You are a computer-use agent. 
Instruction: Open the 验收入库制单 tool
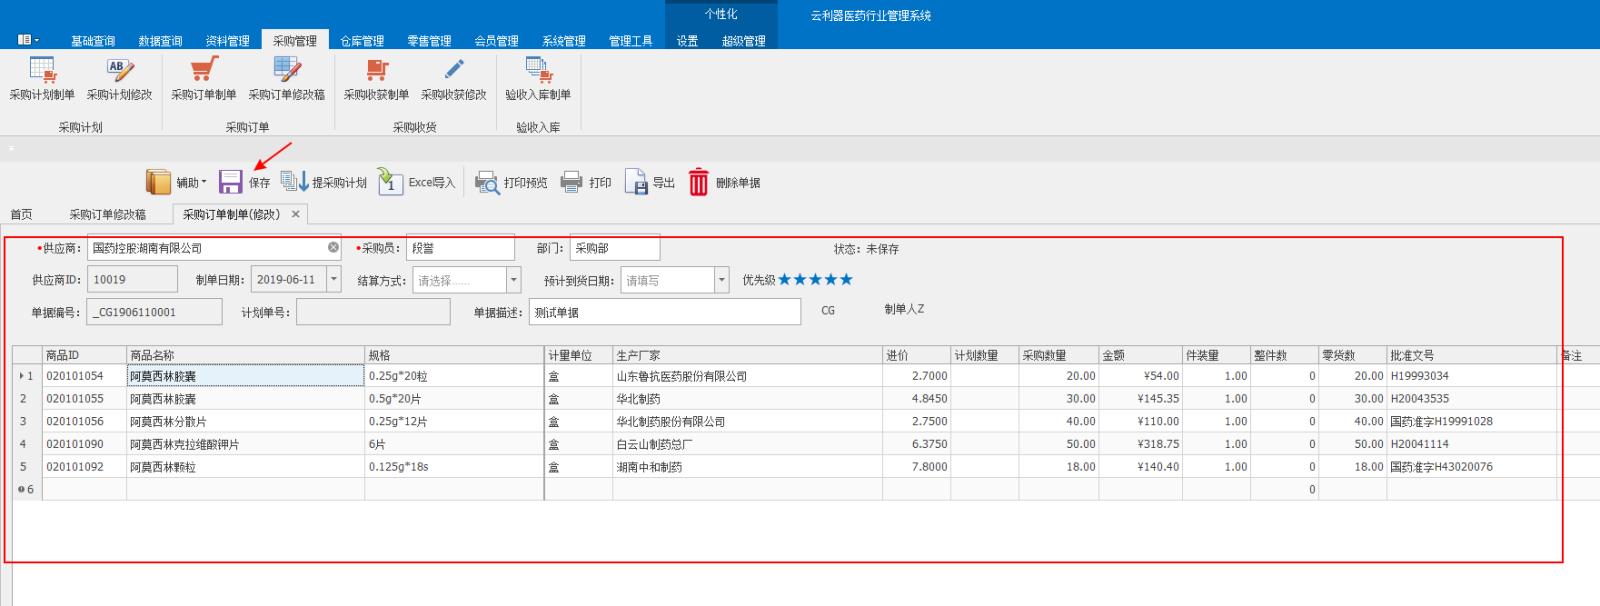(x=538, y=79)
